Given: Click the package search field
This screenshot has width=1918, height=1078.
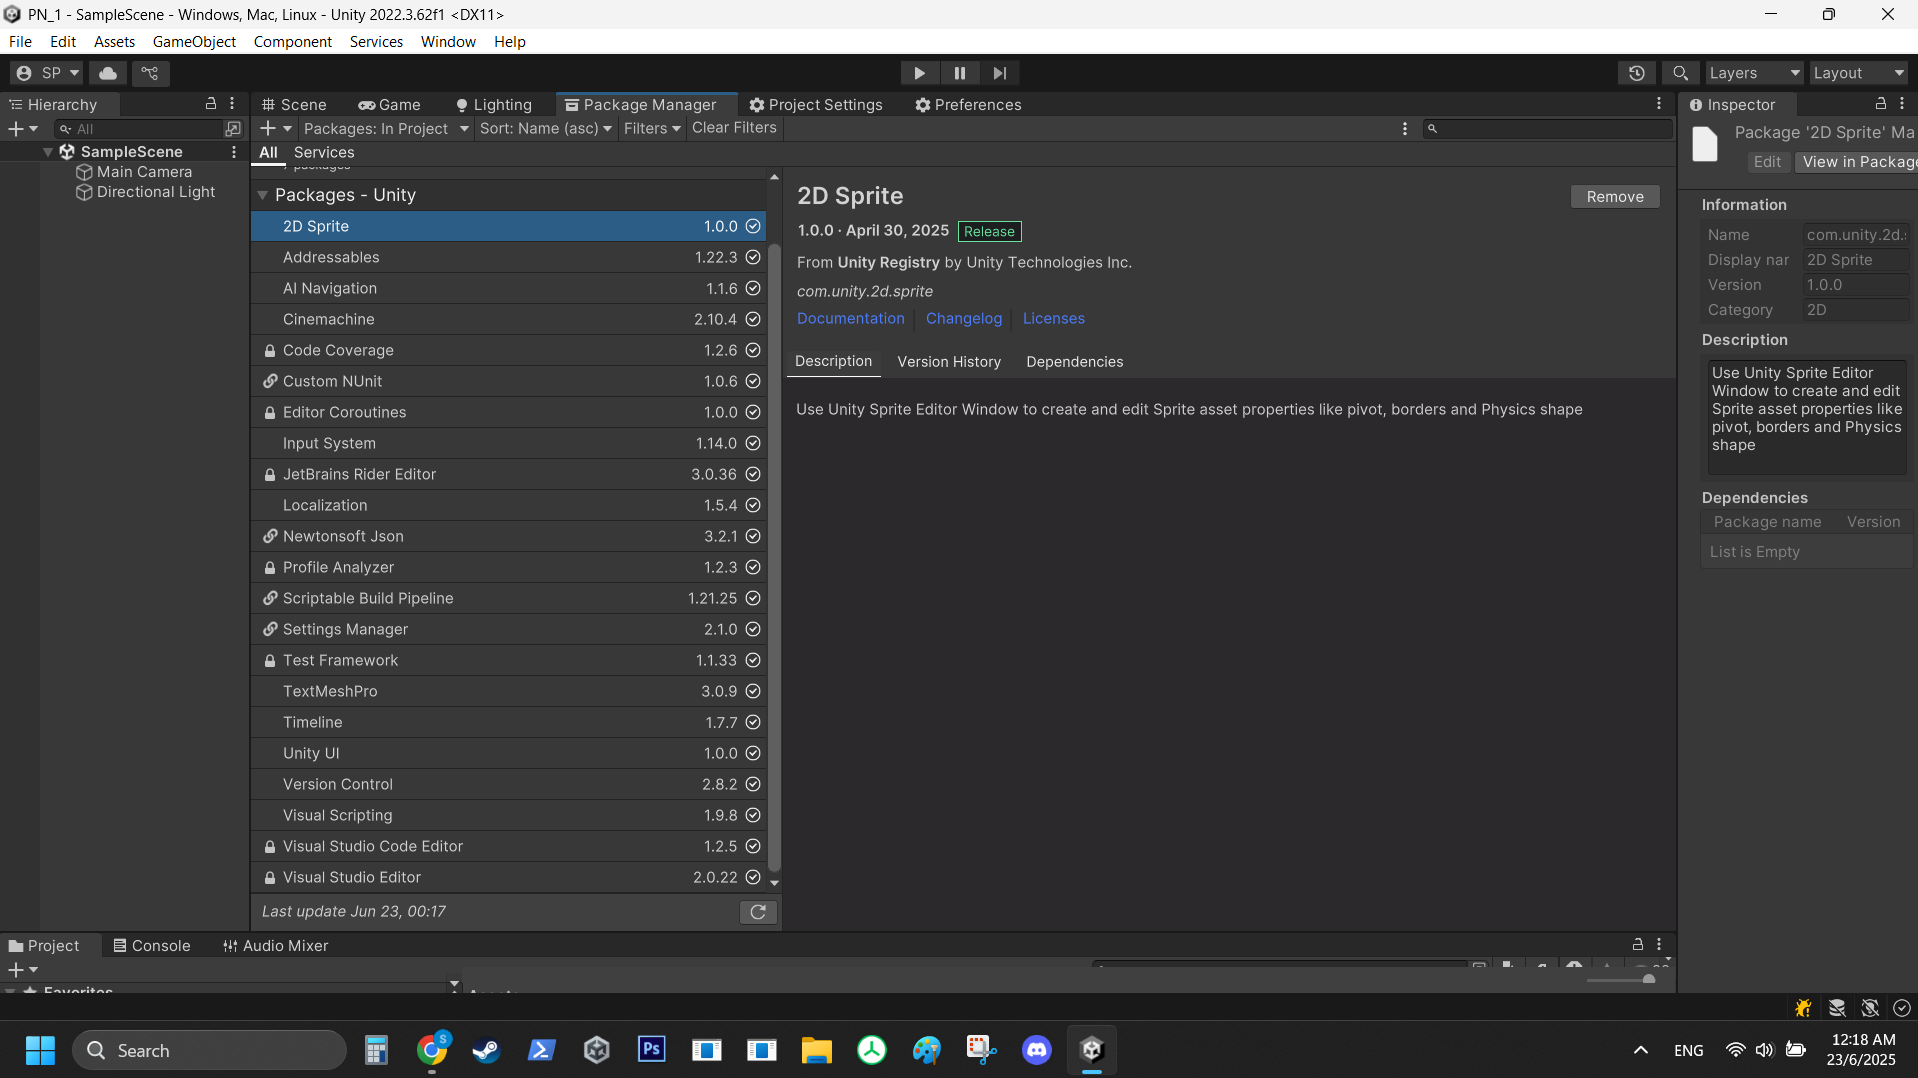Looking at the screenshot, I should coord(1549,129).
